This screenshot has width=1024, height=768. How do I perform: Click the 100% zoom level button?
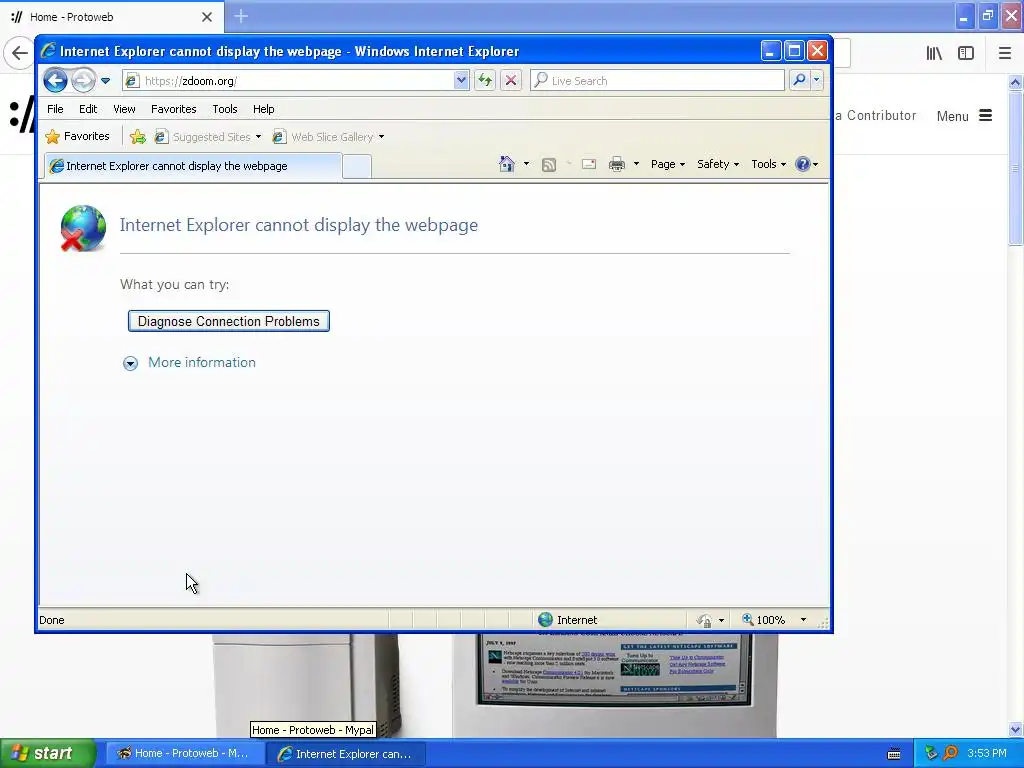point(763,620)
